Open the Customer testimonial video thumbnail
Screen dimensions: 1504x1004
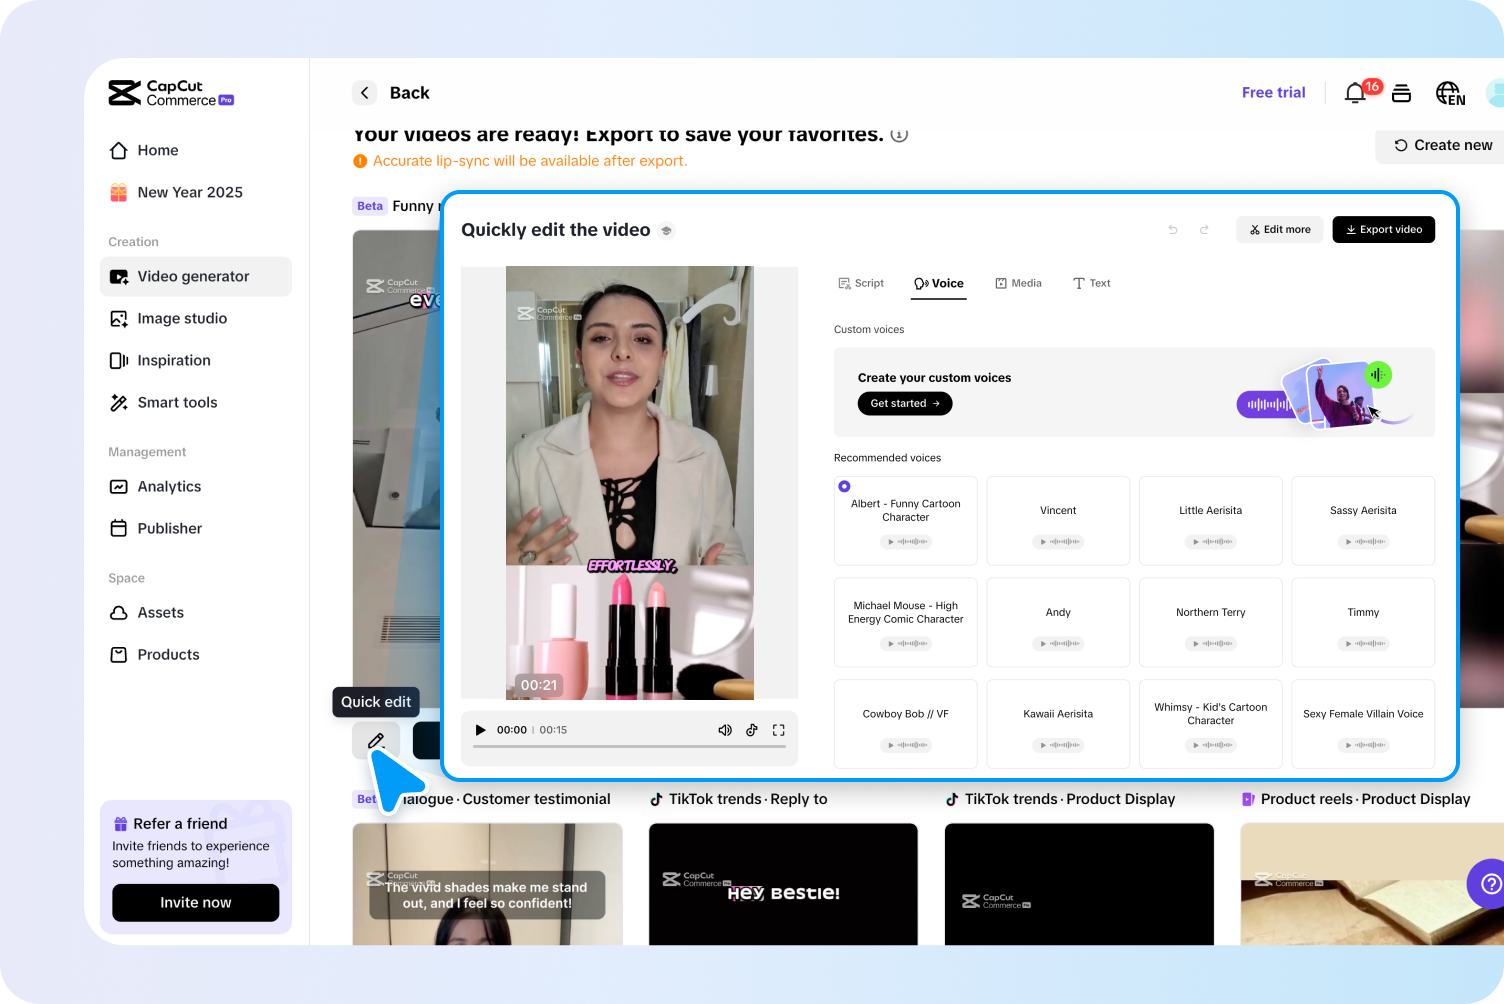coord(488,884)
